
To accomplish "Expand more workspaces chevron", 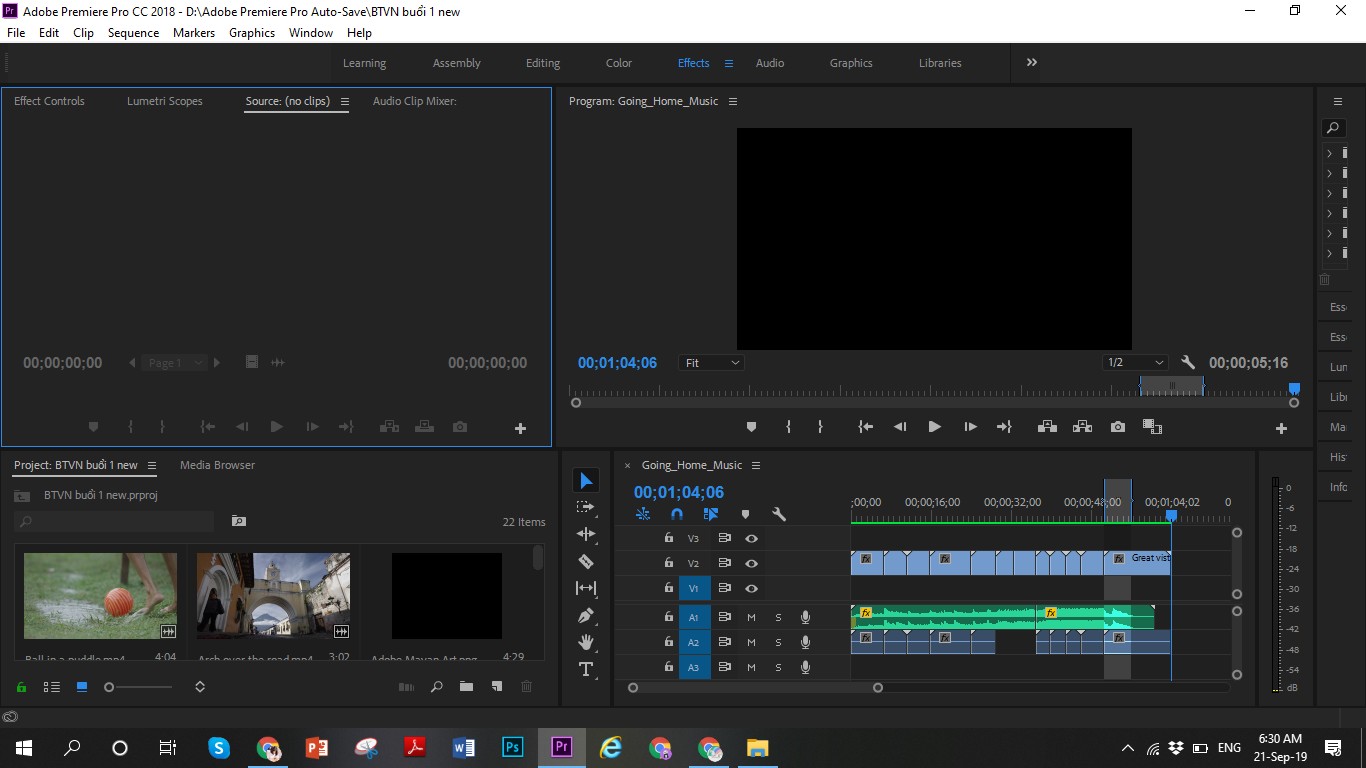I will pos(1031,62).
